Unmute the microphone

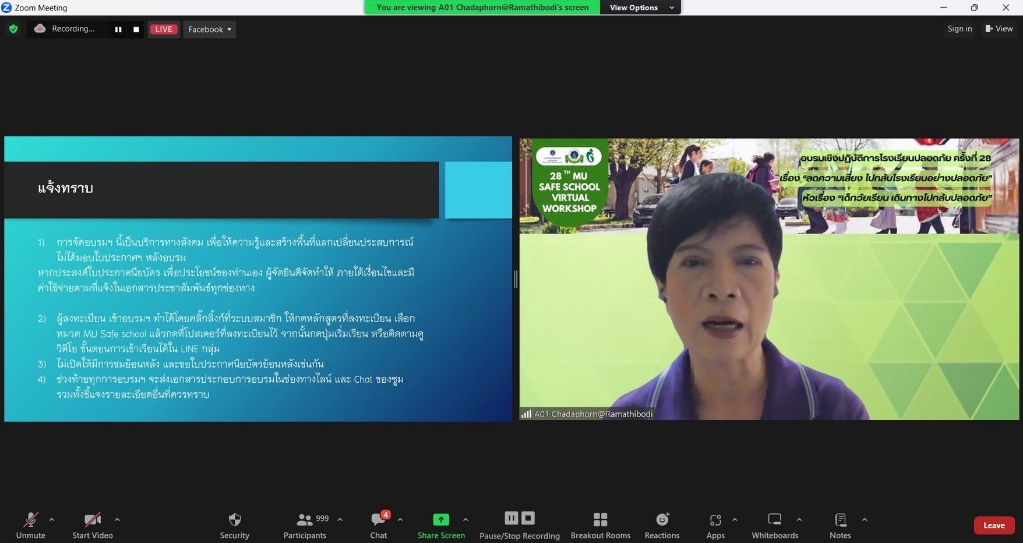pyautogui.click(x=31, y=525)
